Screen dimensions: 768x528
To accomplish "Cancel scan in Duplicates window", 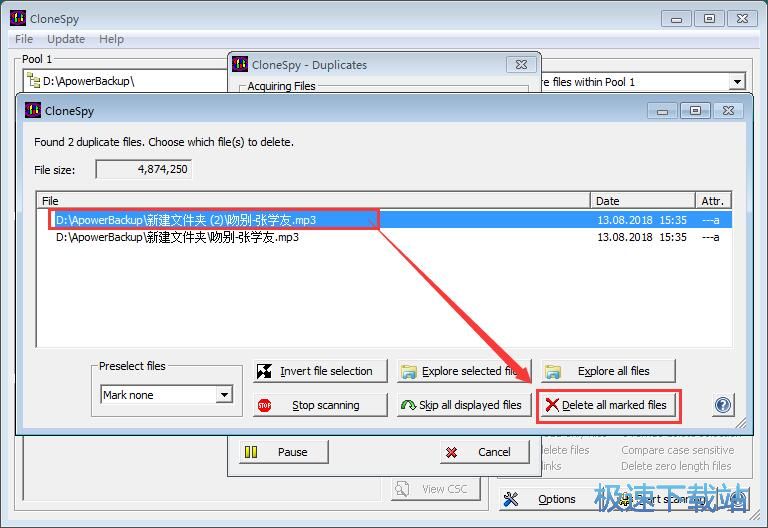I will pos(485,452).
